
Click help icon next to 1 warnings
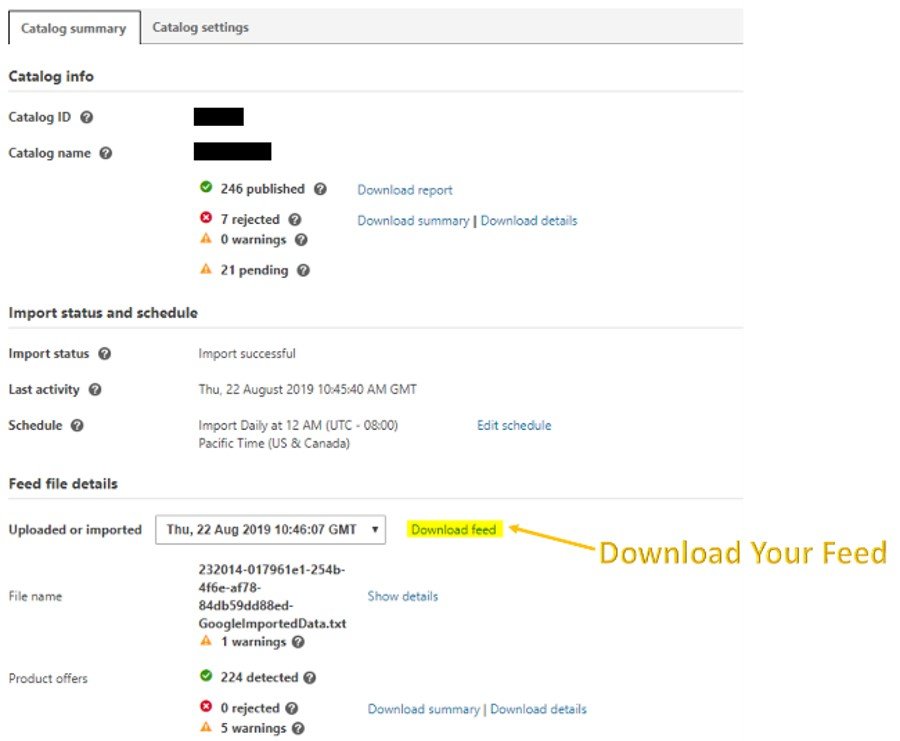[x=299, y=642]
